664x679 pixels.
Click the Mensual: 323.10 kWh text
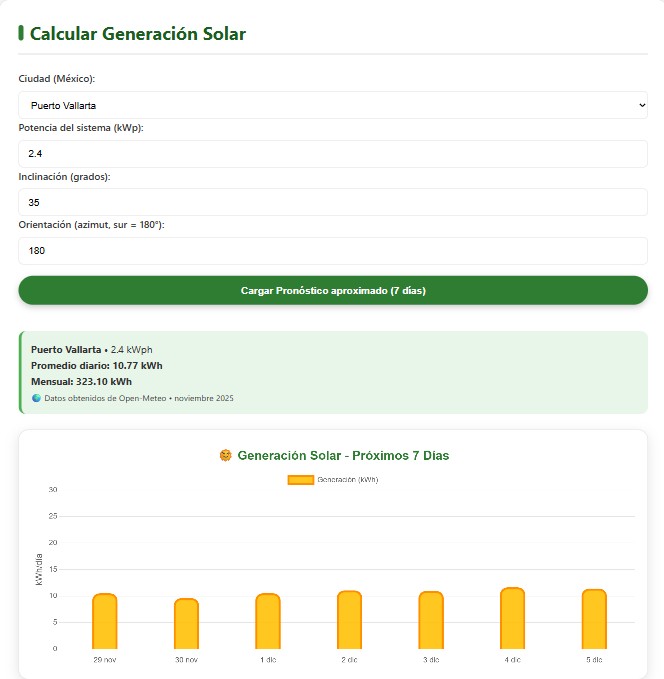pyautogui.click(x=81, y=382)
